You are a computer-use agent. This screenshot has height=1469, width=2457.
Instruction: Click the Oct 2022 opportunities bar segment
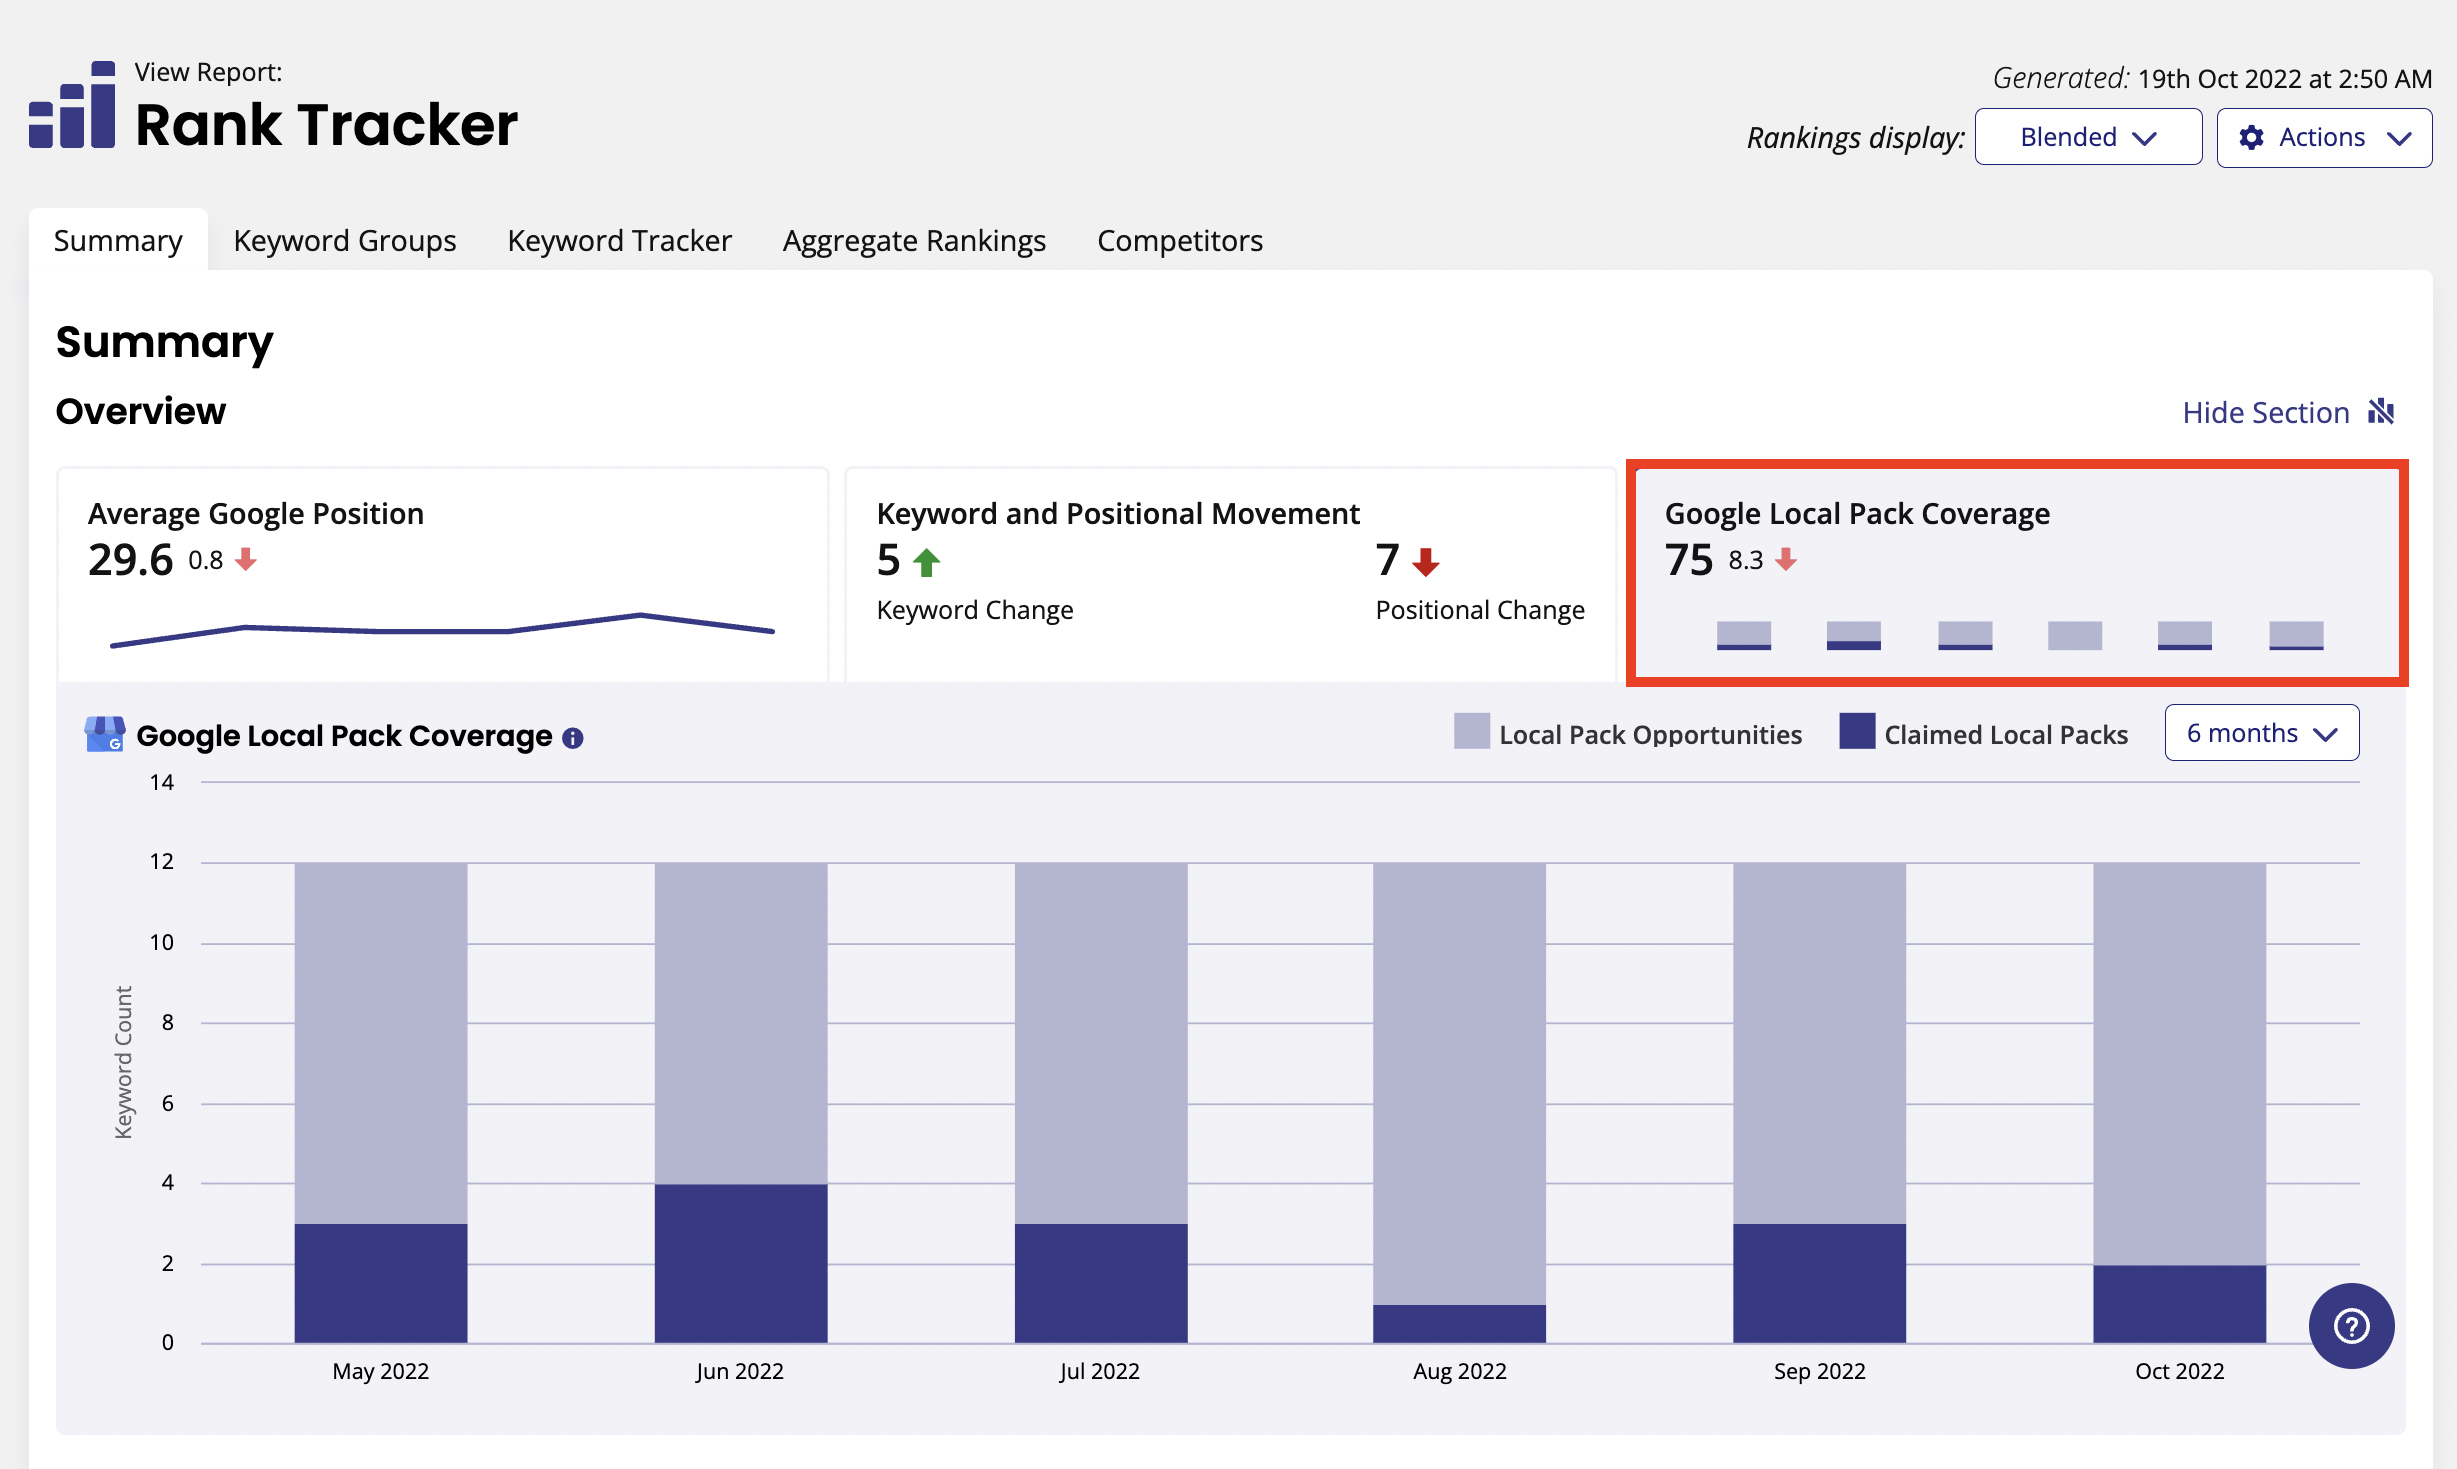(2180, 1064)
